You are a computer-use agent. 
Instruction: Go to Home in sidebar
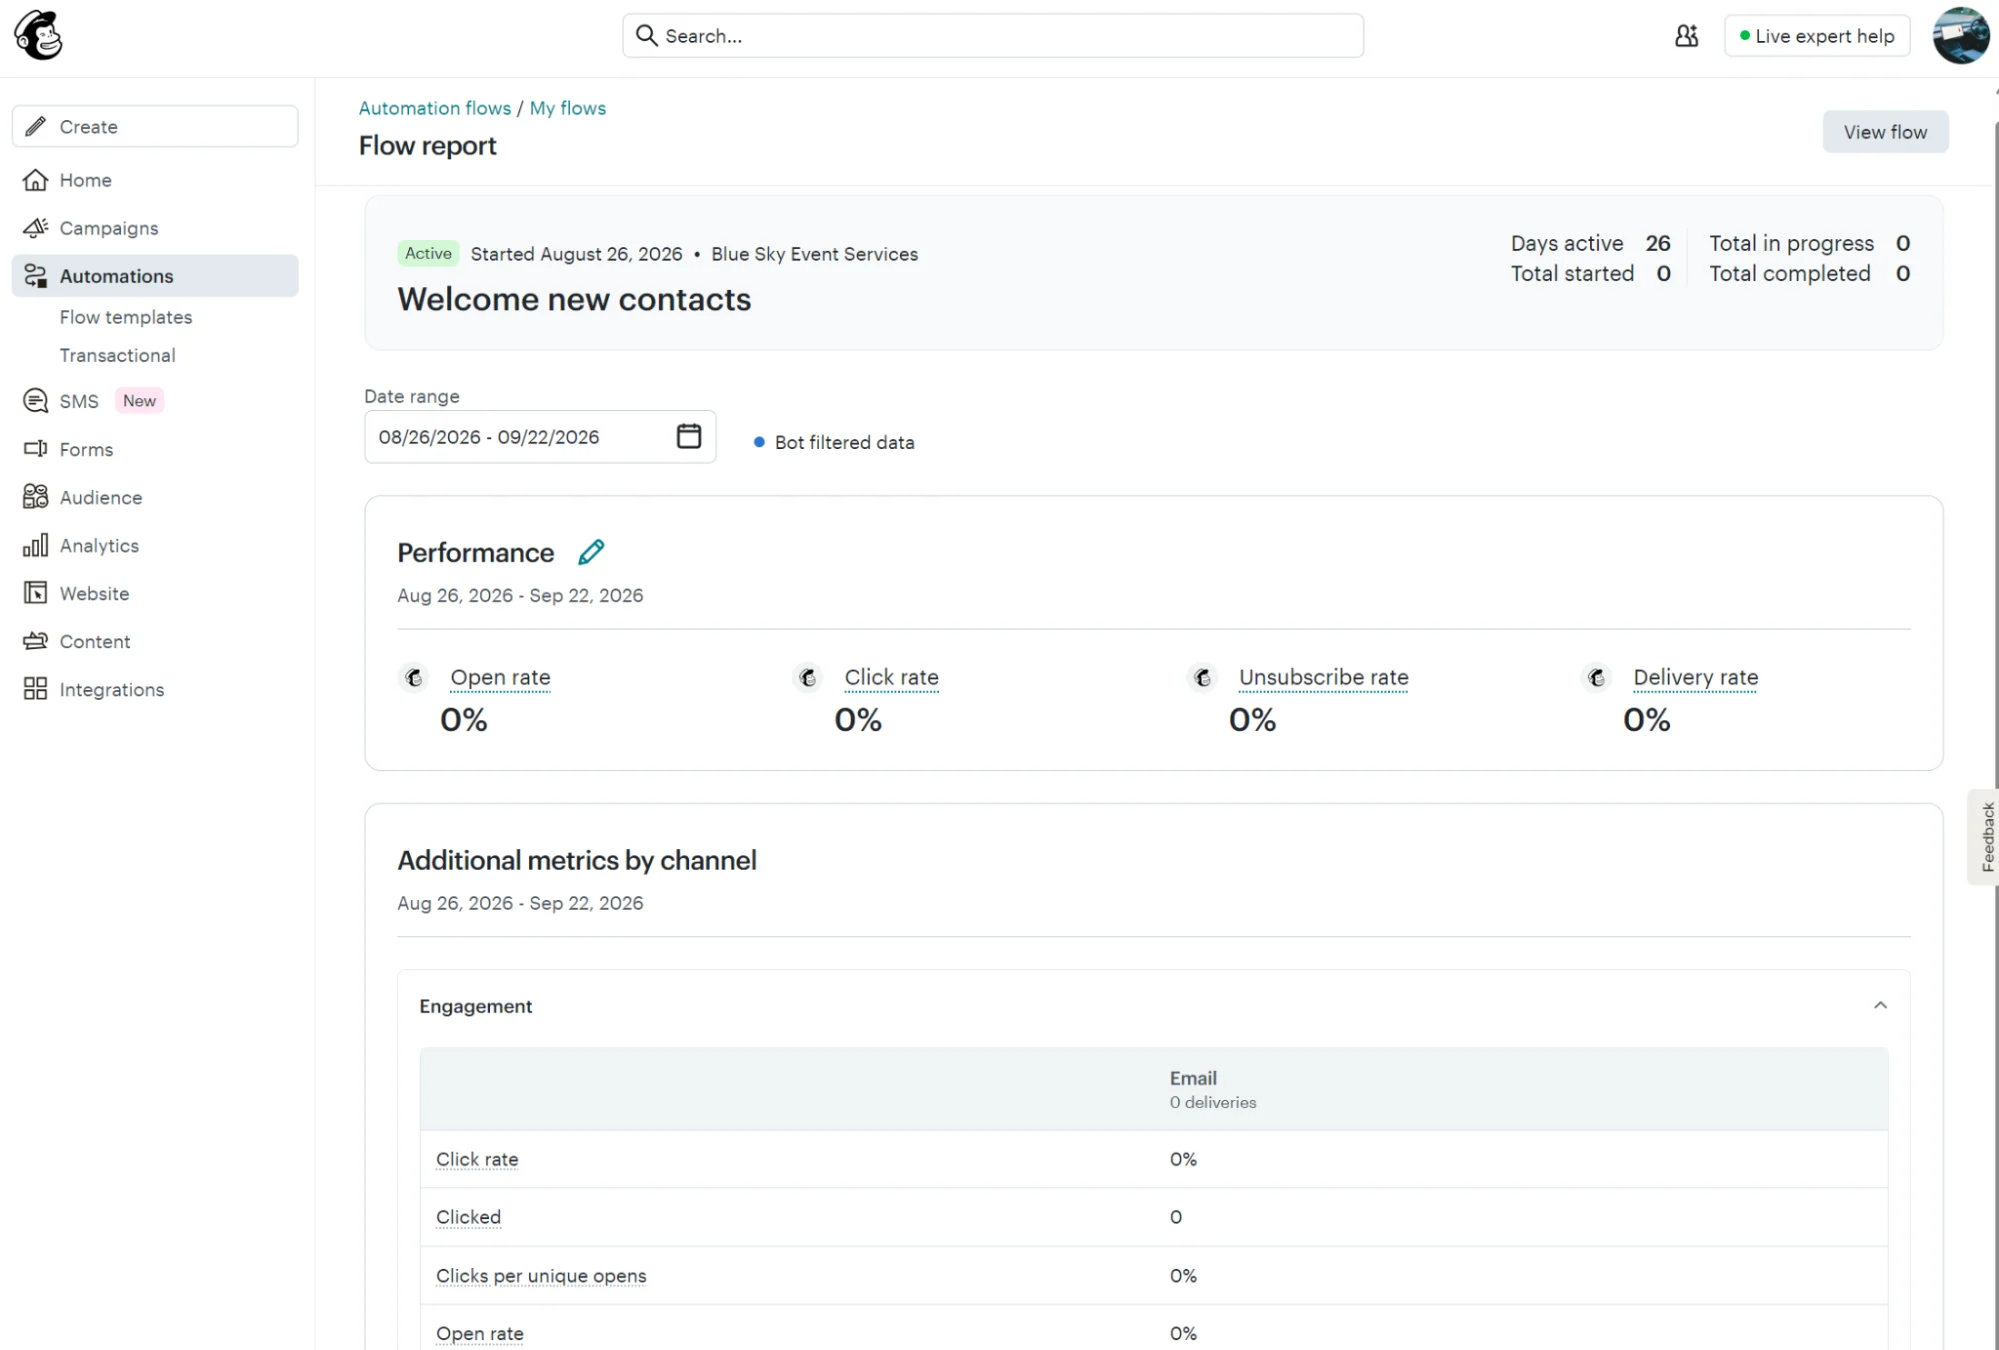click(x=156, y=180)
